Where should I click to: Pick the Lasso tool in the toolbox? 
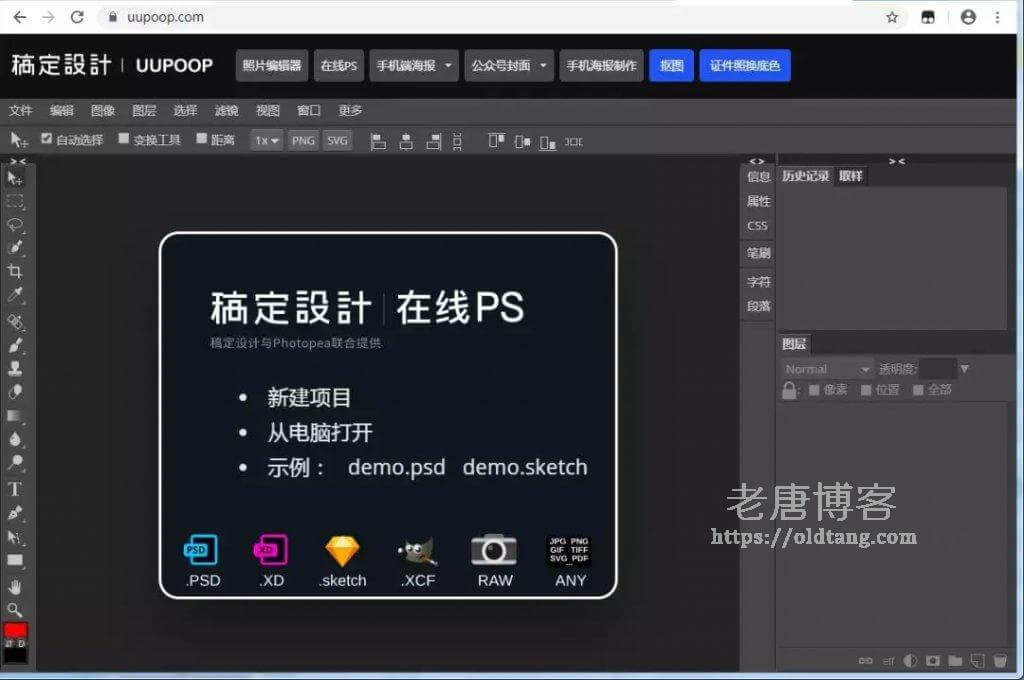[15, 224]
